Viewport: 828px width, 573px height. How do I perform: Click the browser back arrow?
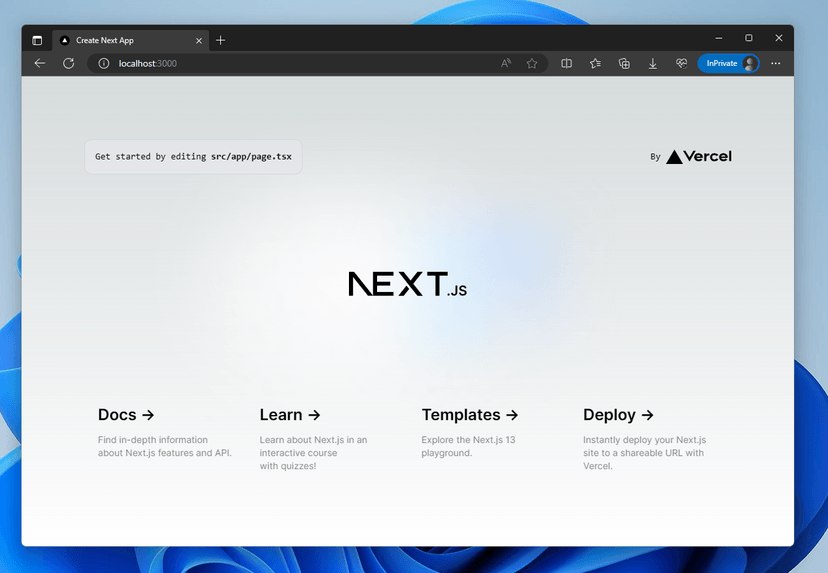tap(40, 63)
